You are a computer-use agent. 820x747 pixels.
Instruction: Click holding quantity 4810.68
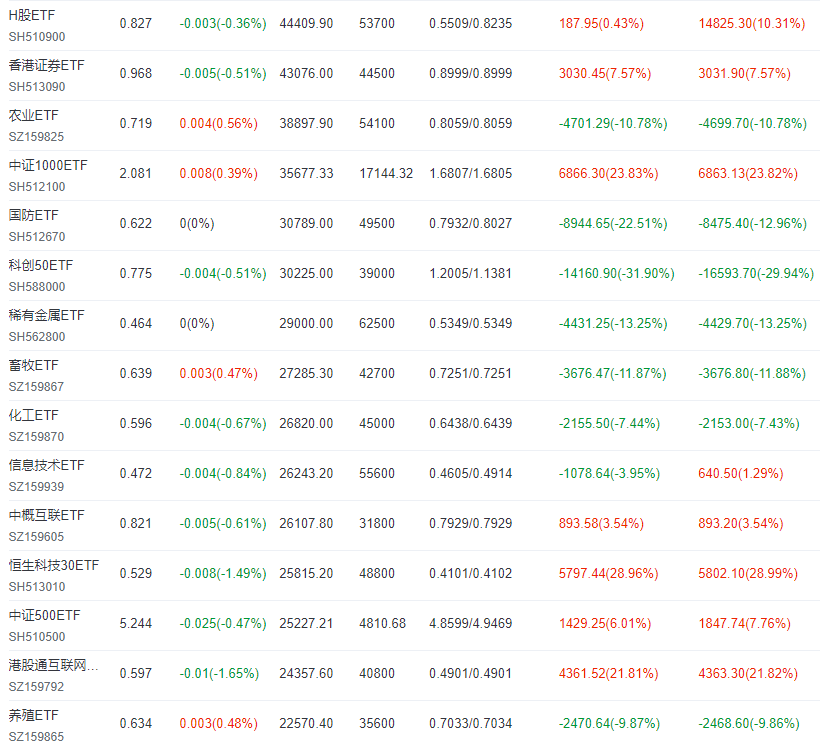point(382,623)
